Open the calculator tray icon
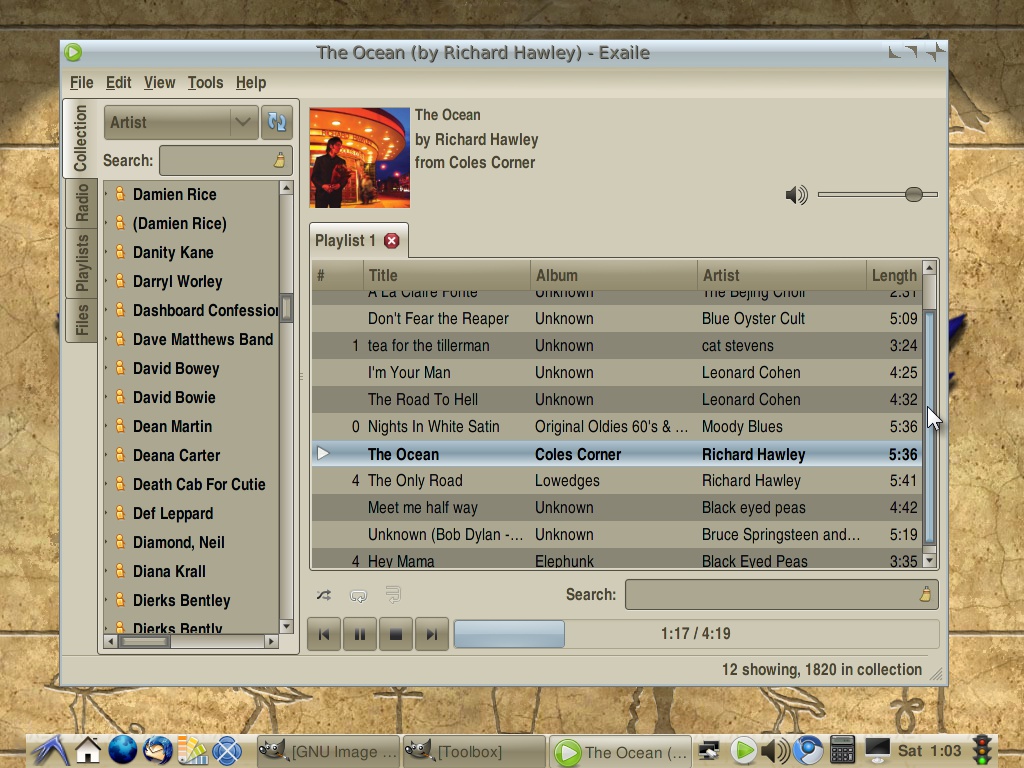Screen dimensions: 1024x768 coord(842,750)
